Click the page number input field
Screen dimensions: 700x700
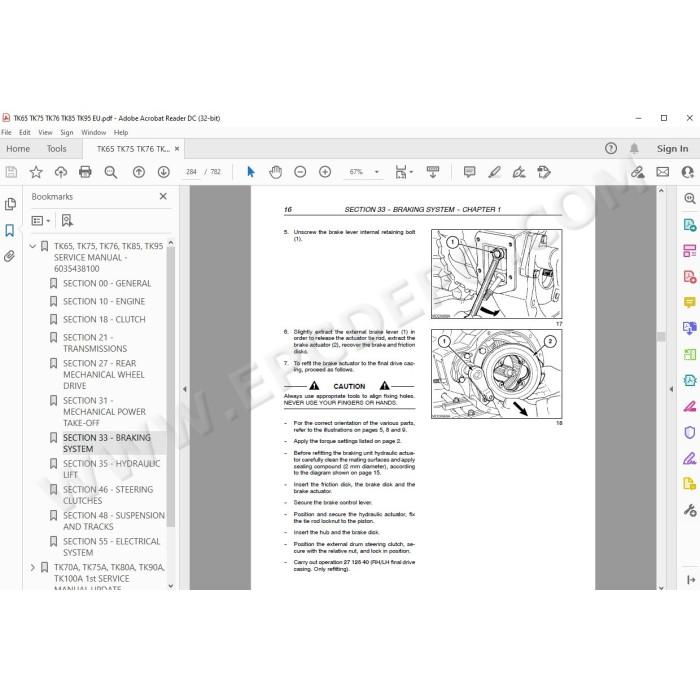(x=191, y=172)
